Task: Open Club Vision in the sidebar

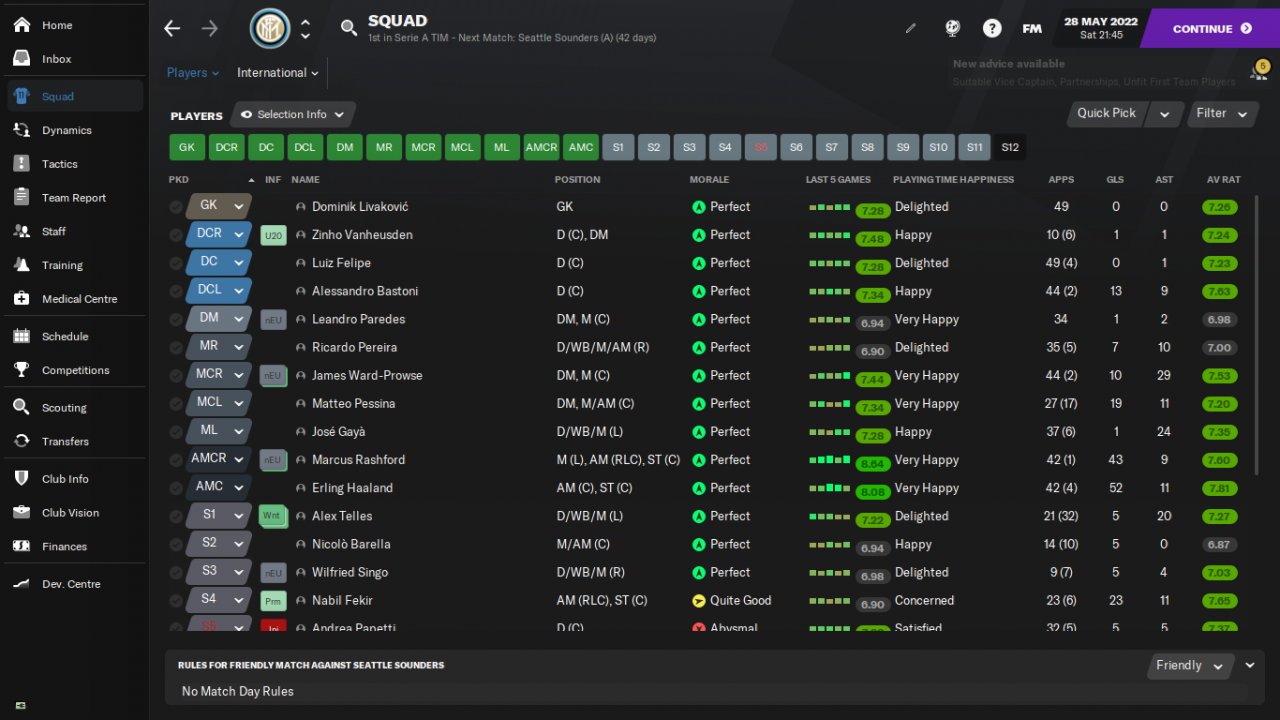Action: [x=75, y=513]
